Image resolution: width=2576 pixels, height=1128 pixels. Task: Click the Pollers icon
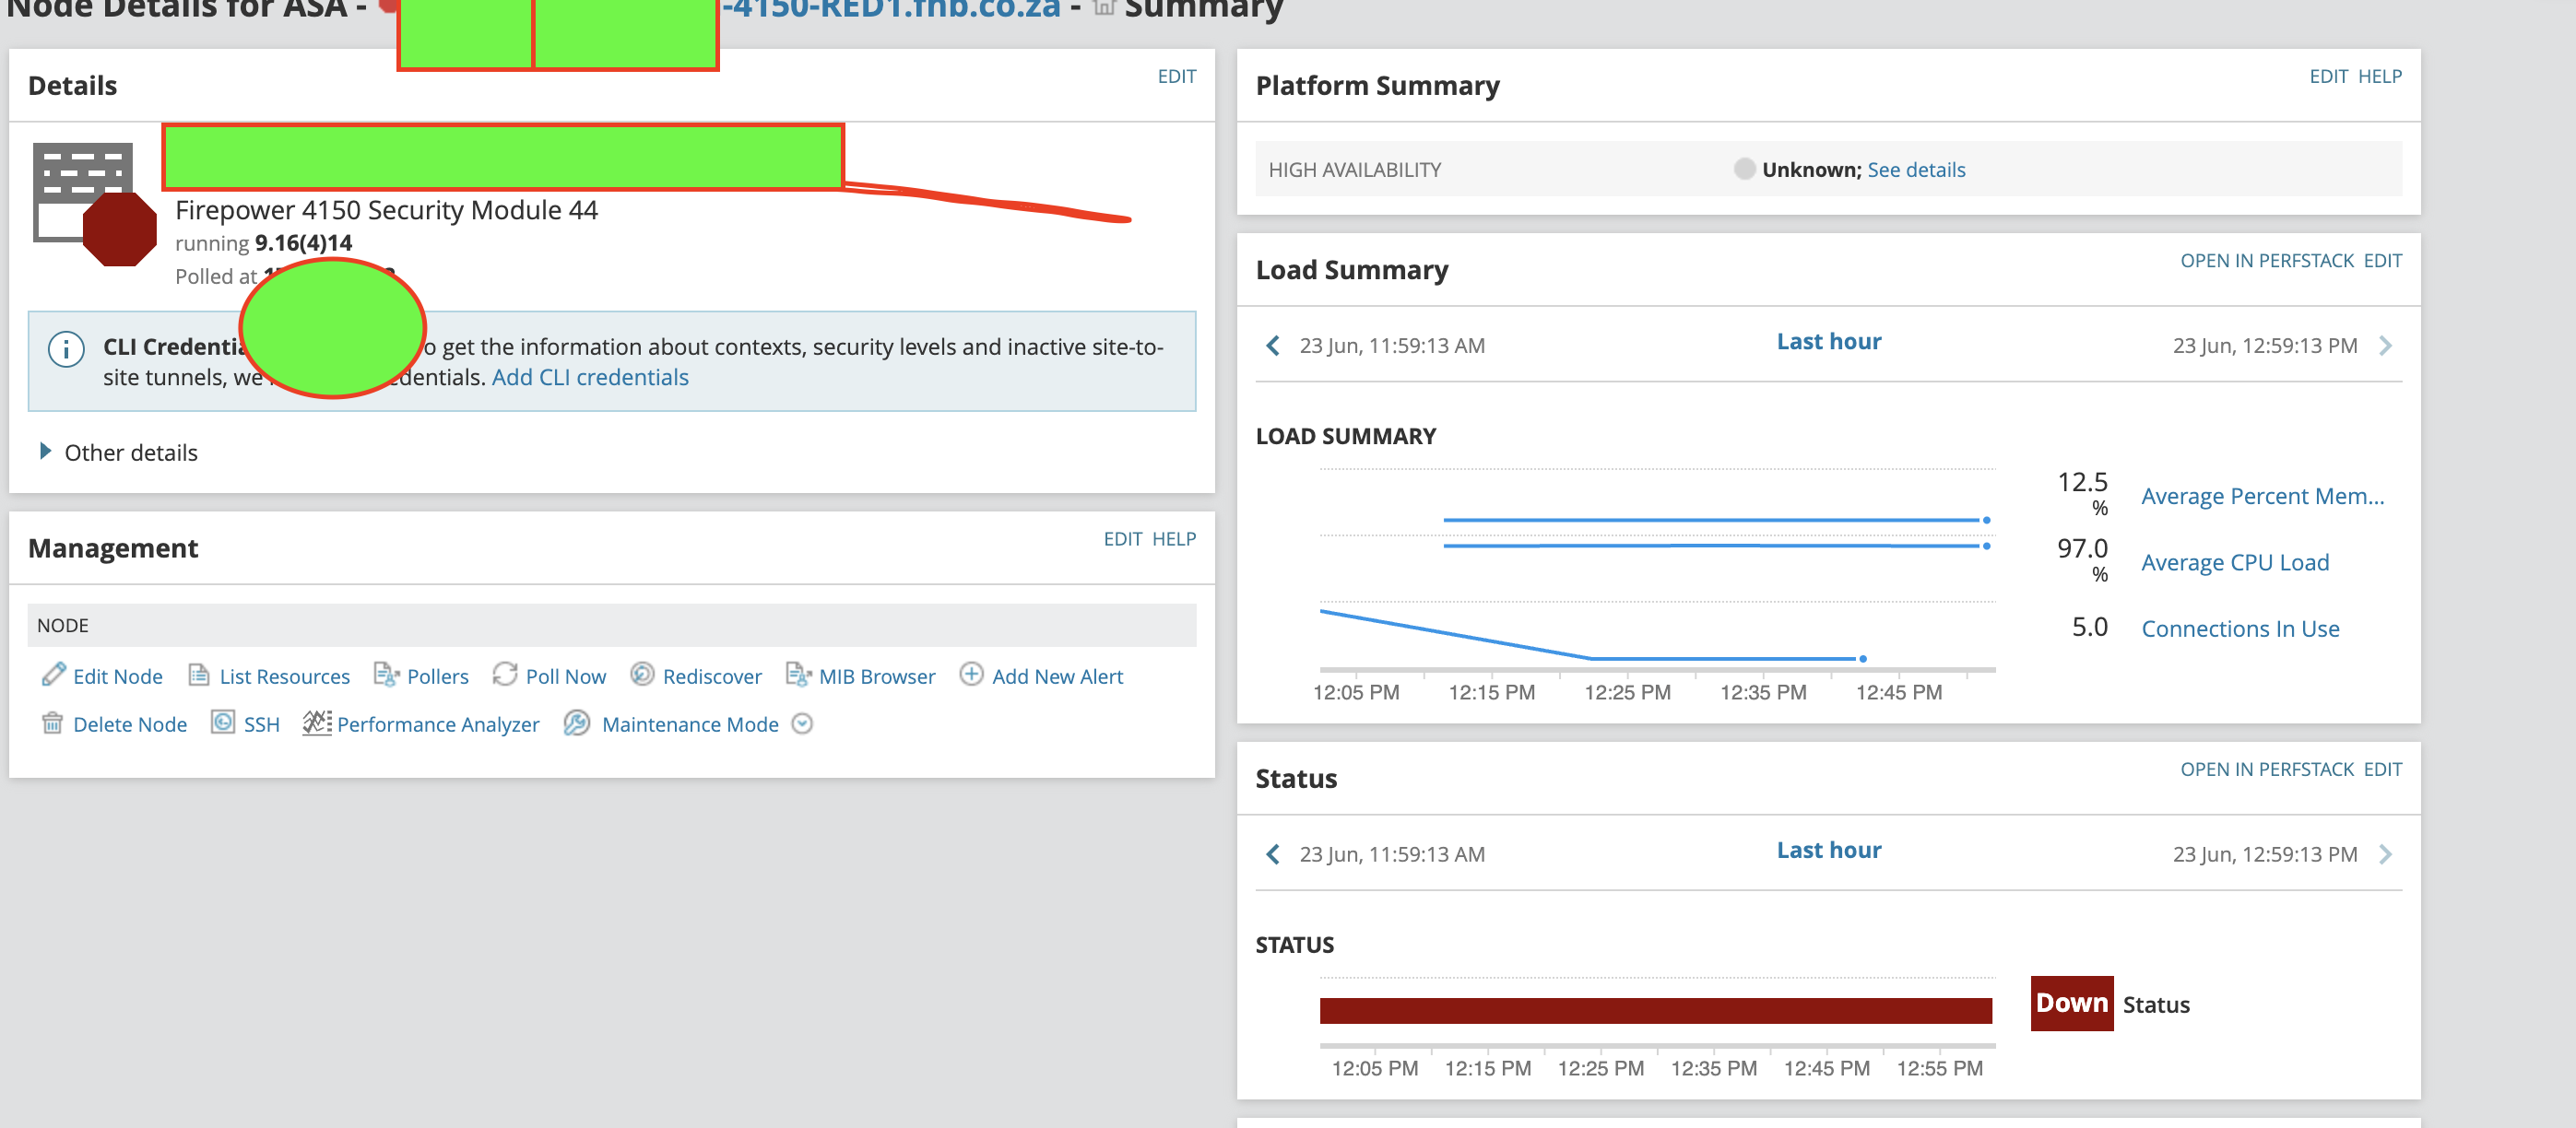[x=386, y=675]
